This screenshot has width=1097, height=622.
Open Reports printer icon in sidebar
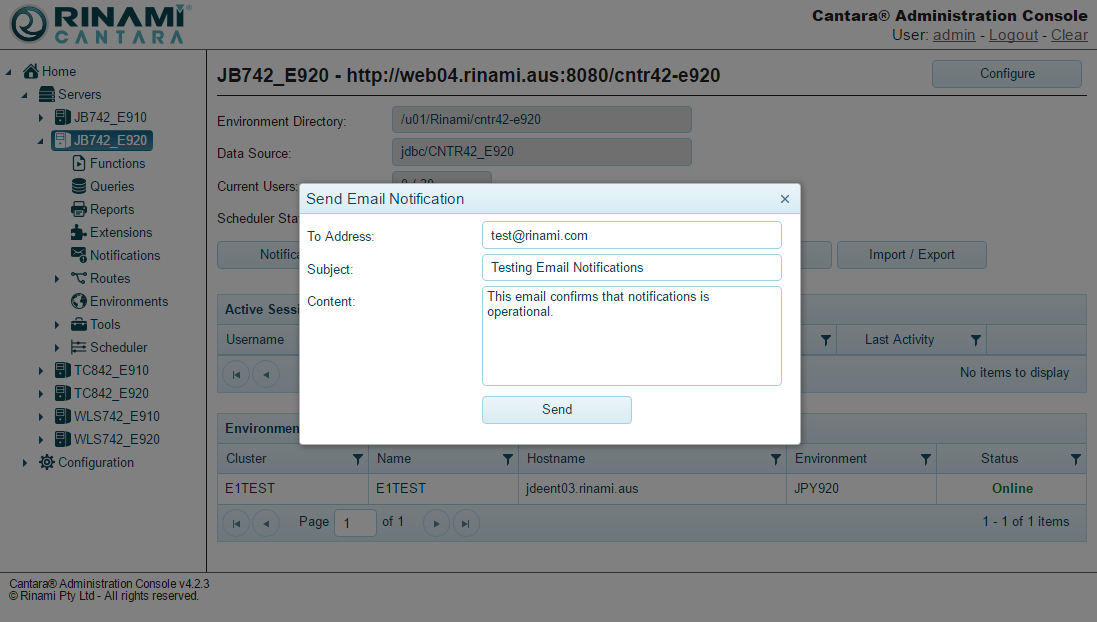80,209
